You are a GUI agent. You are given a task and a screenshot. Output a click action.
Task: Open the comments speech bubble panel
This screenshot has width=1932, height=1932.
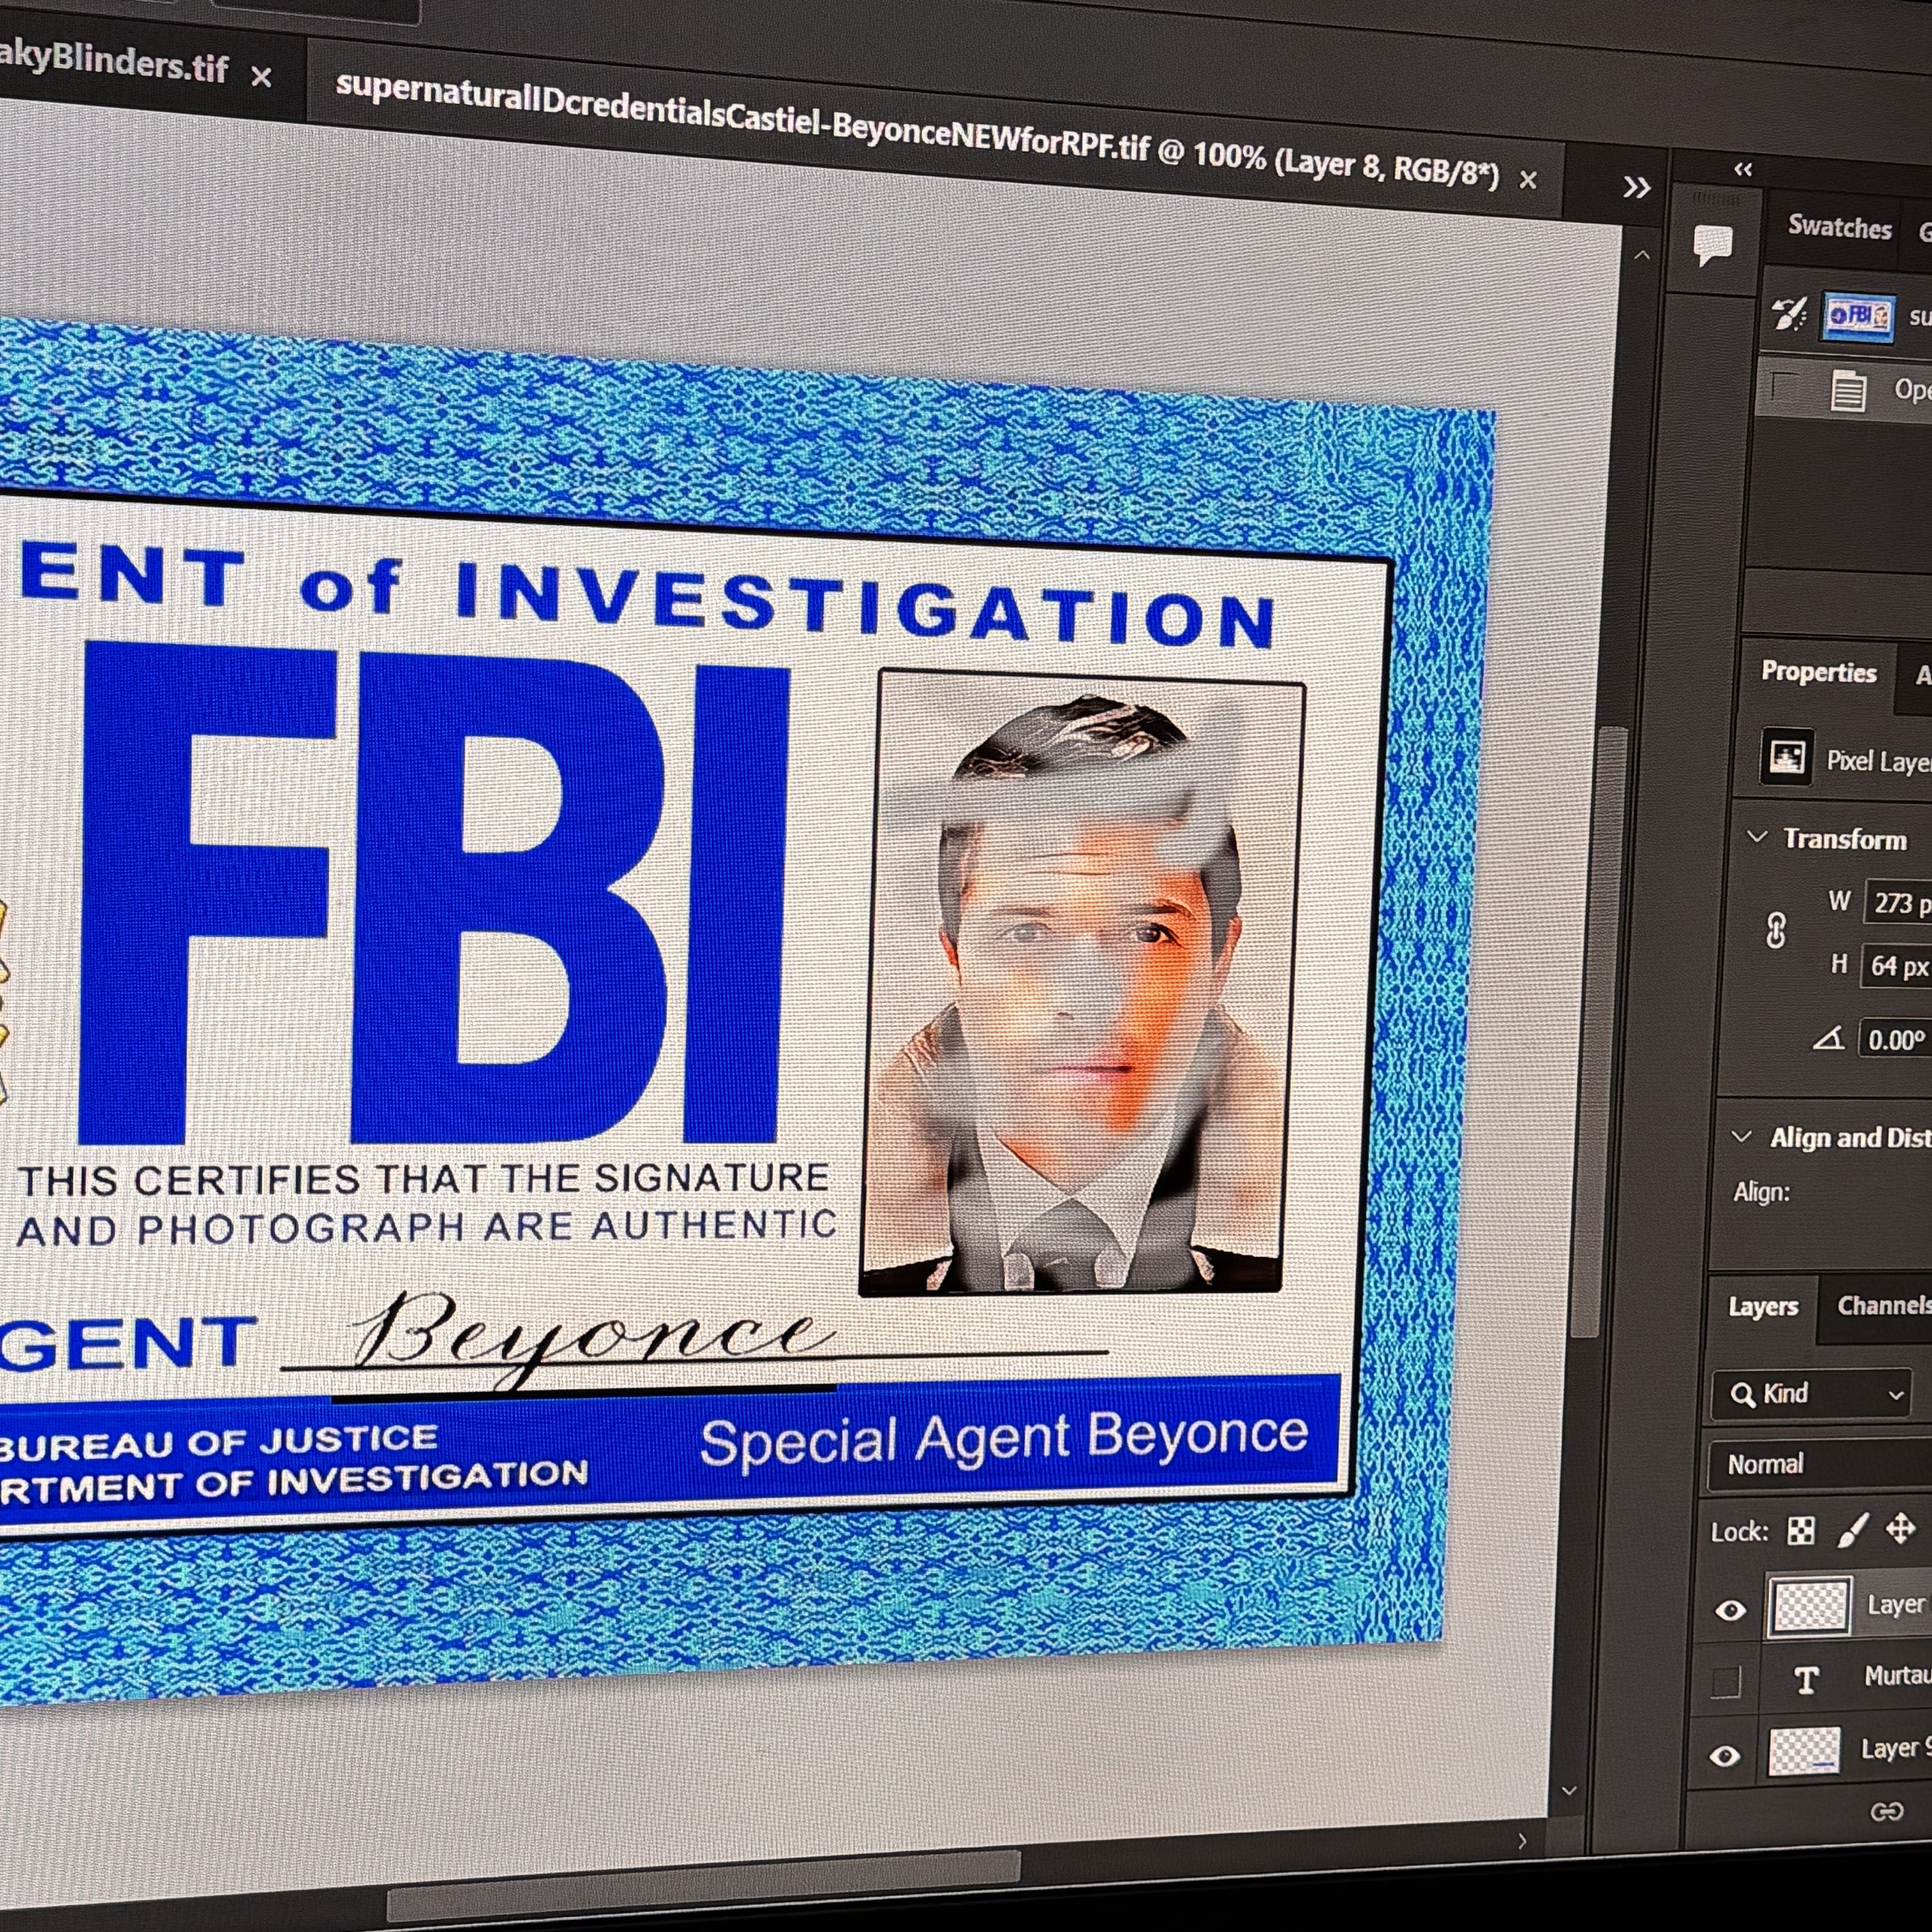(x=1713, y=244)
